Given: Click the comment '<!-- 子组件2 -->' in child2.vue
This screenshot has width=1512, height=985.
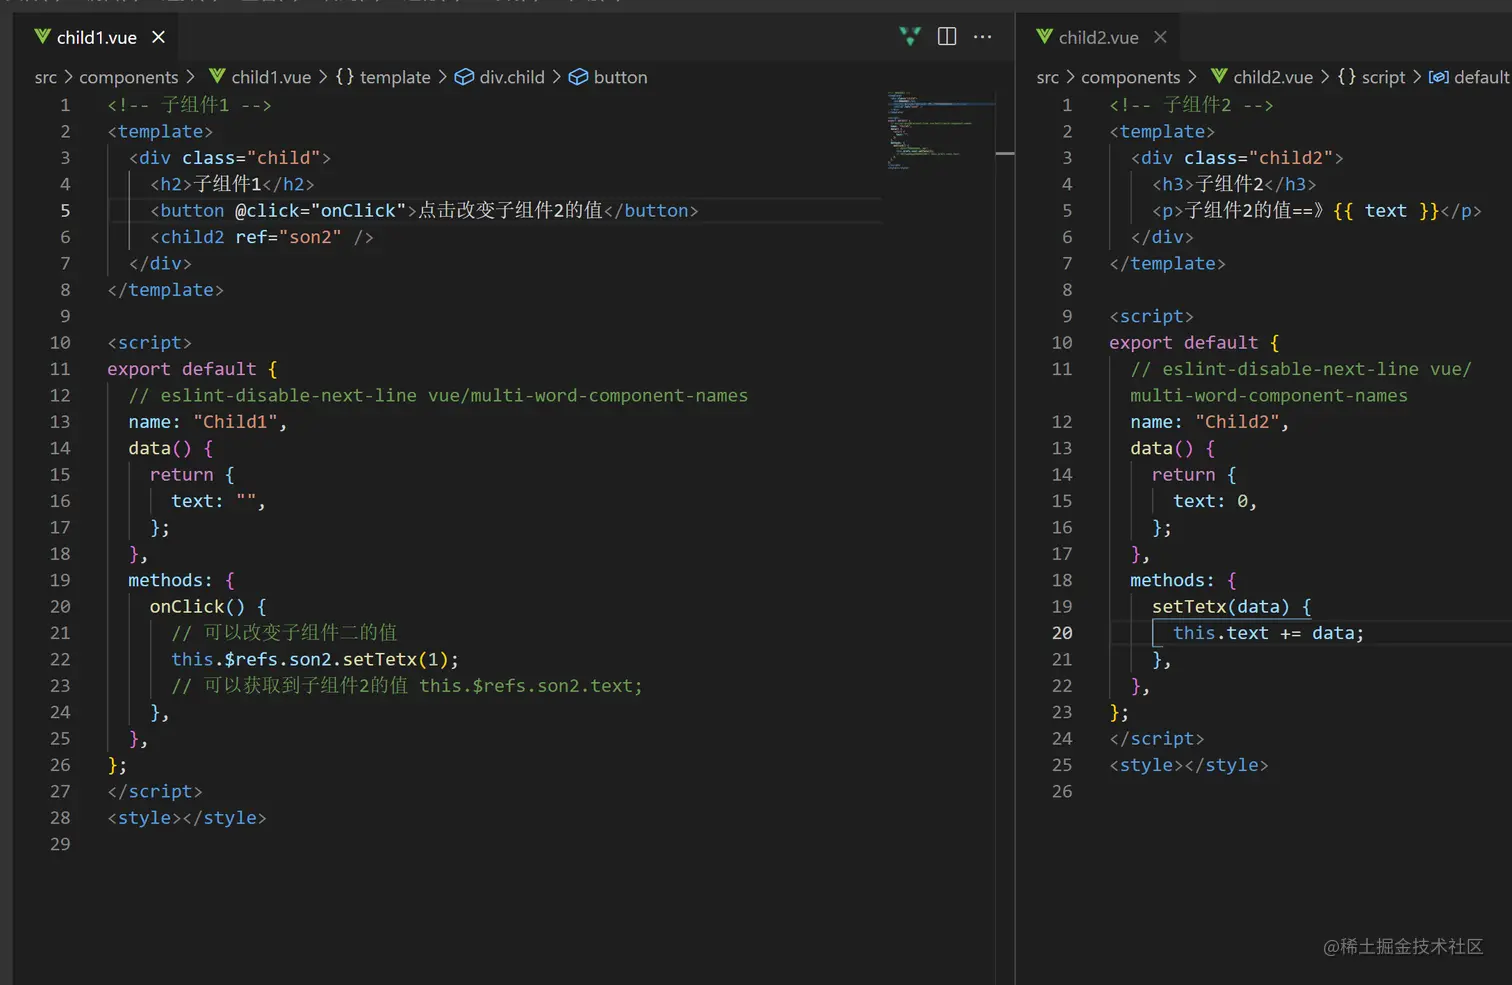Looking at the screenshot, I should click(x=1192, y=105).
